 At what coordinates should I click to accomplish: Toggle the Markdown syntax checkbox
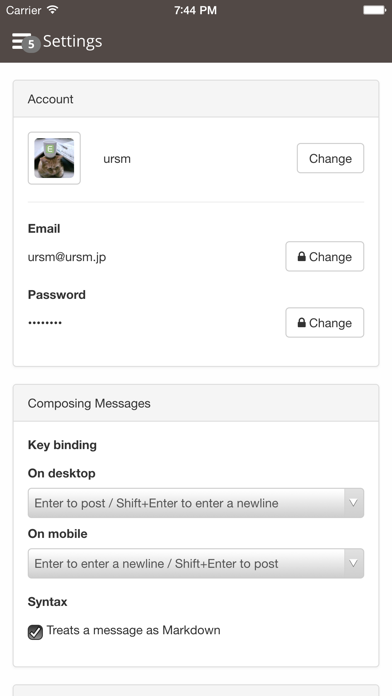[36, 632]
